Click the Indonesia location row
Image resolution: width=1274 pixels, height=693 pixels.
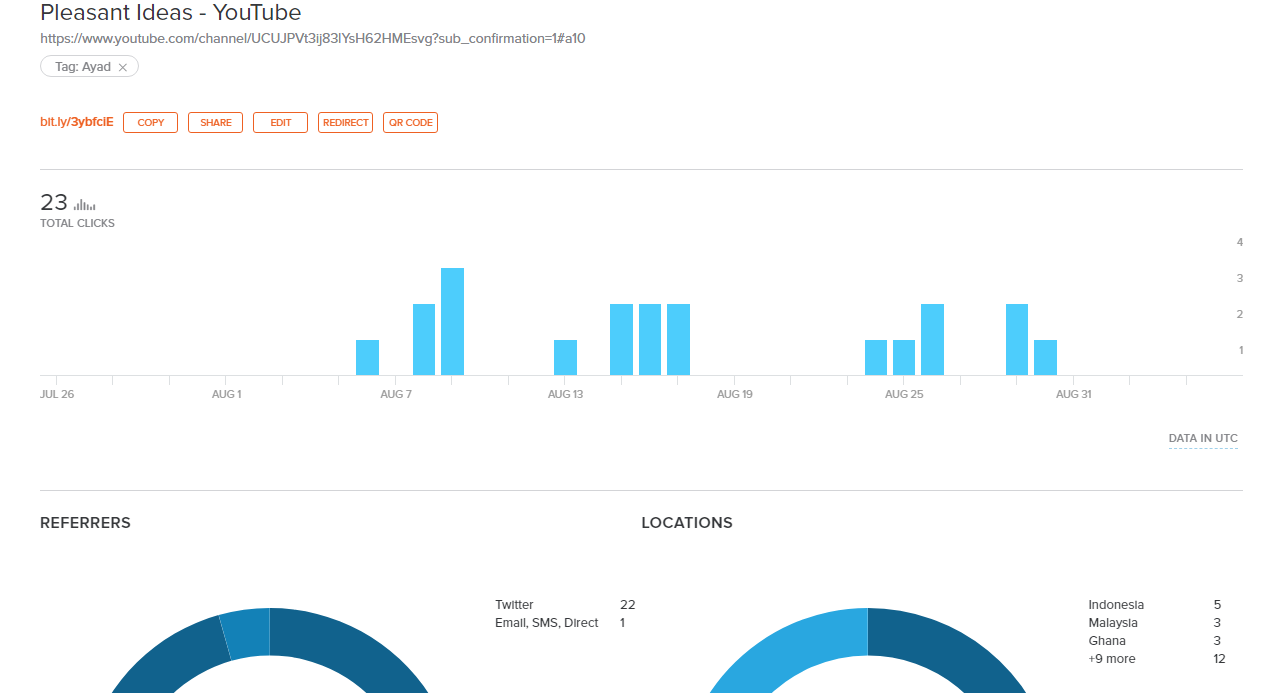[x=1155, y=604]
